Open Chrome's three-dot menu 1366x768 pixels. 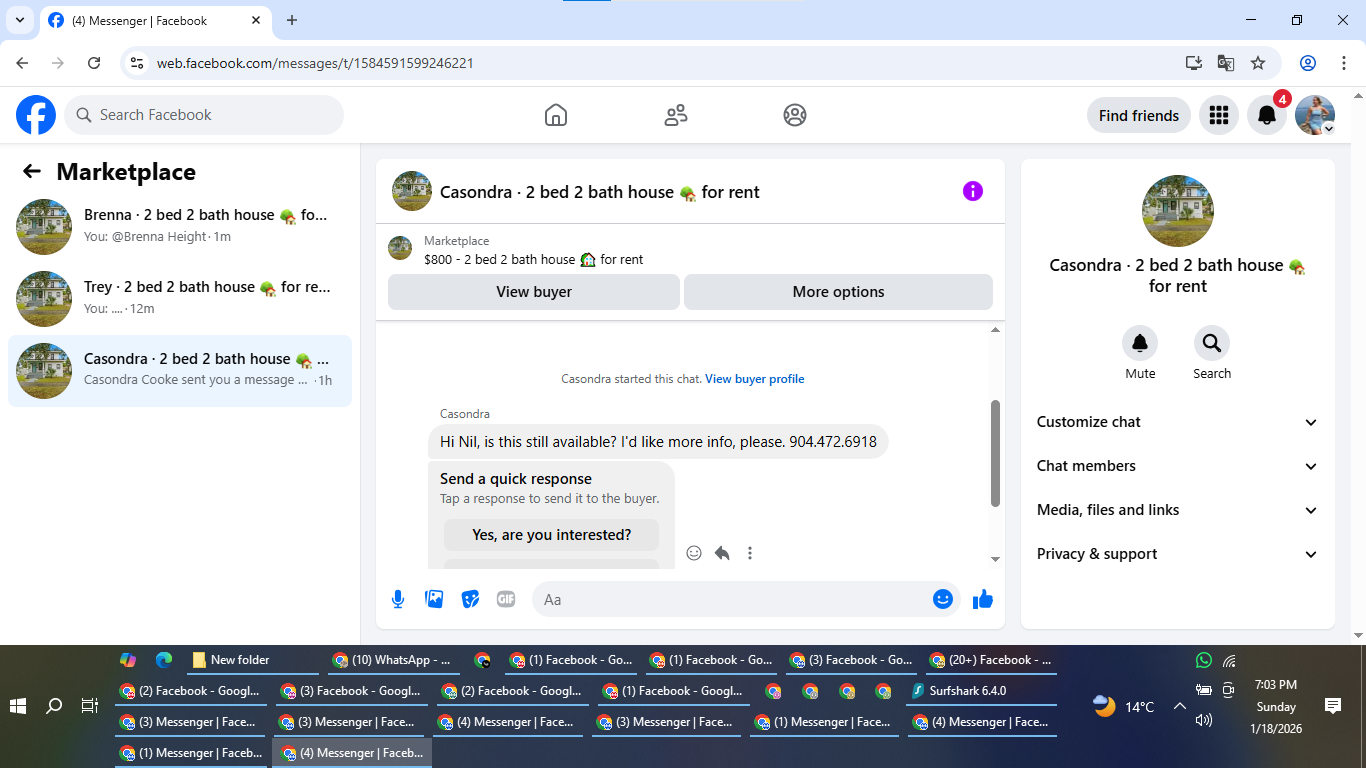pyautogui.click(x=1344, y=63)
